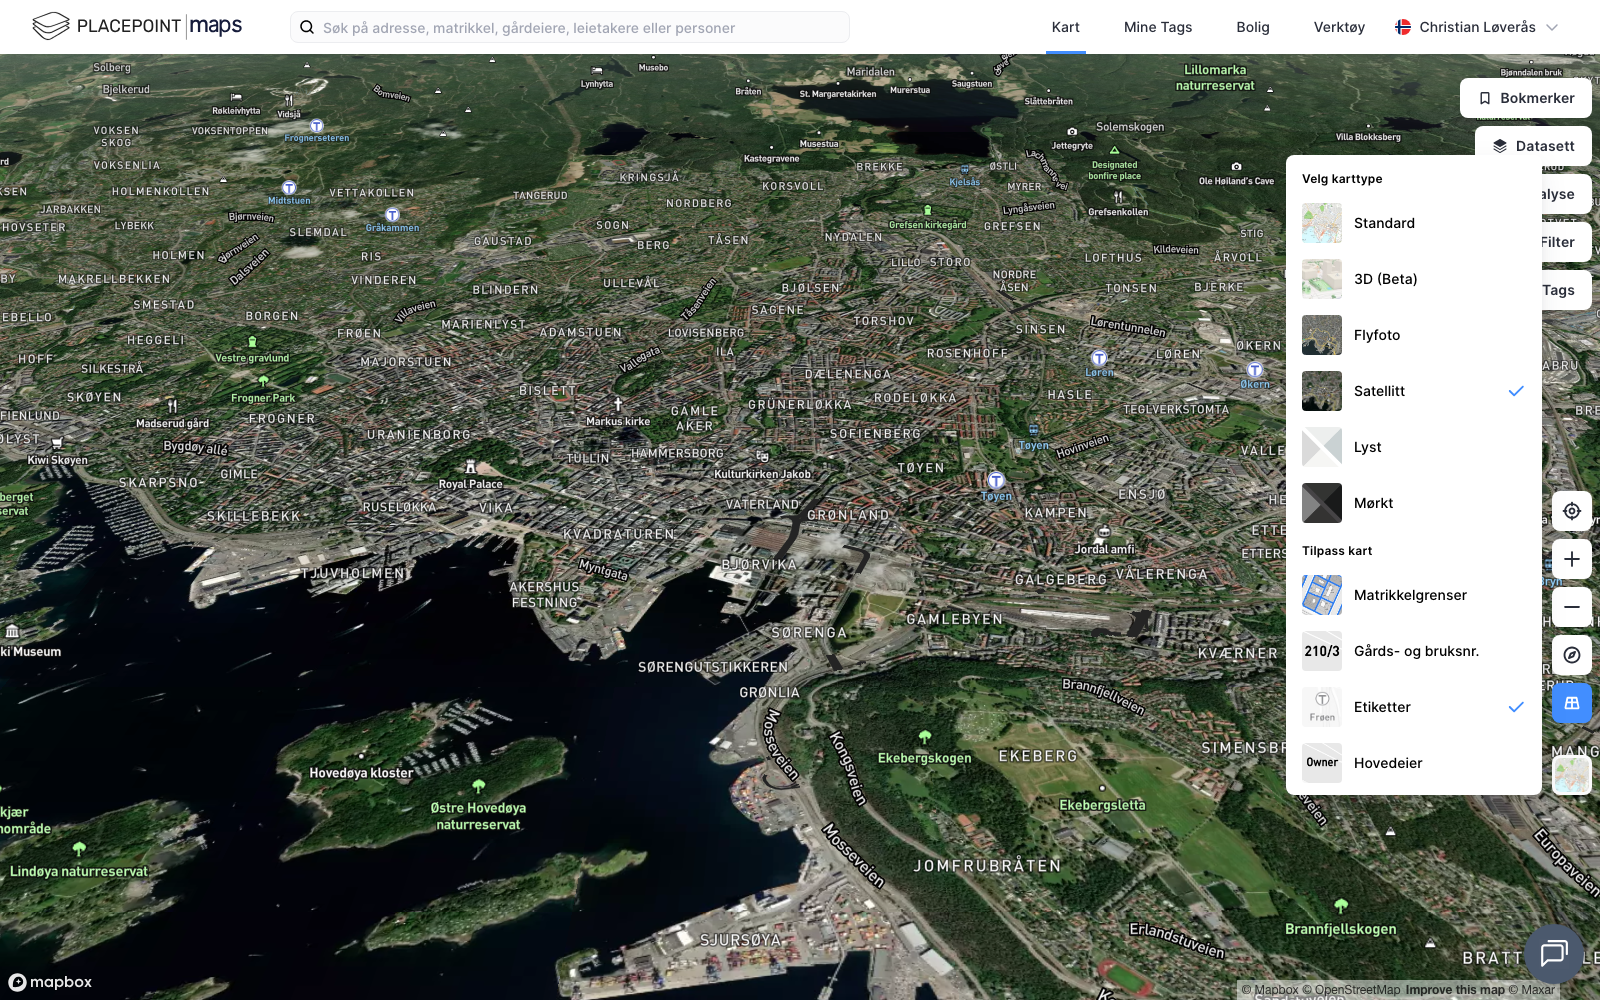1600x1000 pixels.
Task: Click the Mørkt dark thumbnail
Action: (1322, 503)
